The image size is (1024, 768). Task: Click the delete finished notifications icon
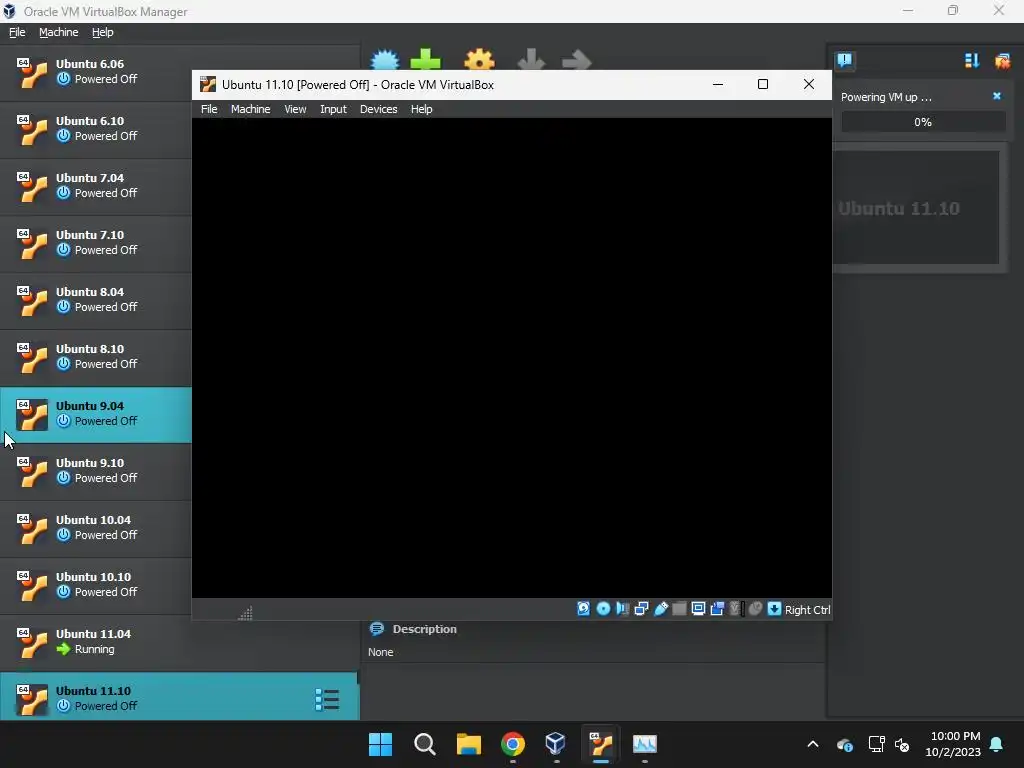[1002, 61]
